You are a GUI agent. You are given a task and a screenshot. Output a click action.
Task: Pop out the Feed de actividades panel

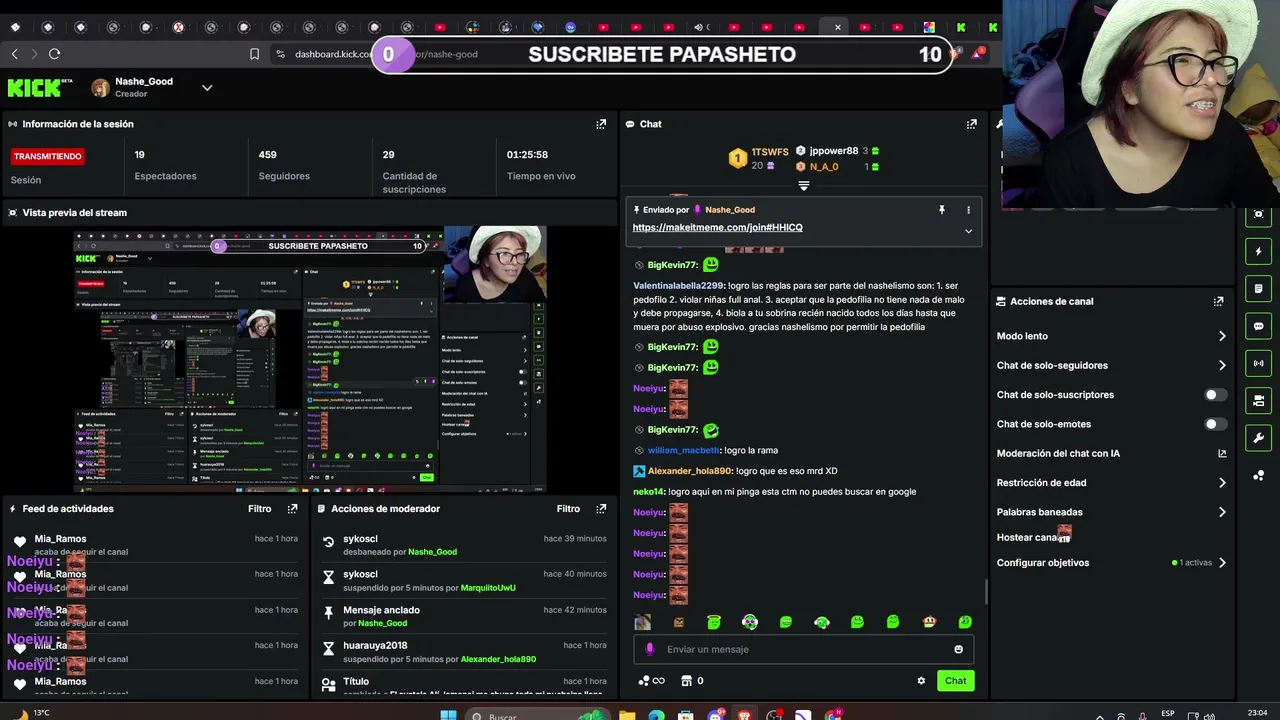(x=292, y=509)
